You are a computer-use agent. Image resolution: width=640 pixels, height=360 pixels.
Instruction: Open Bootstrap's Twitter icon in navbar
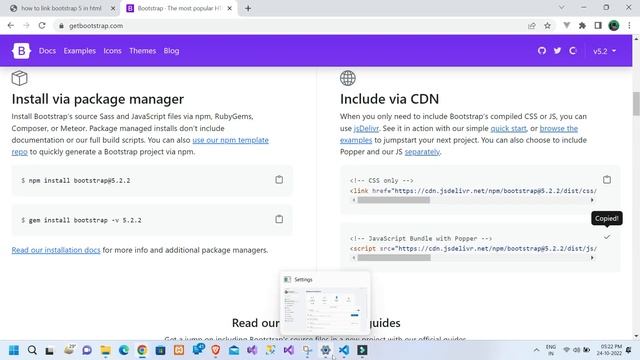pyautogui.click(x=557, y=51)
